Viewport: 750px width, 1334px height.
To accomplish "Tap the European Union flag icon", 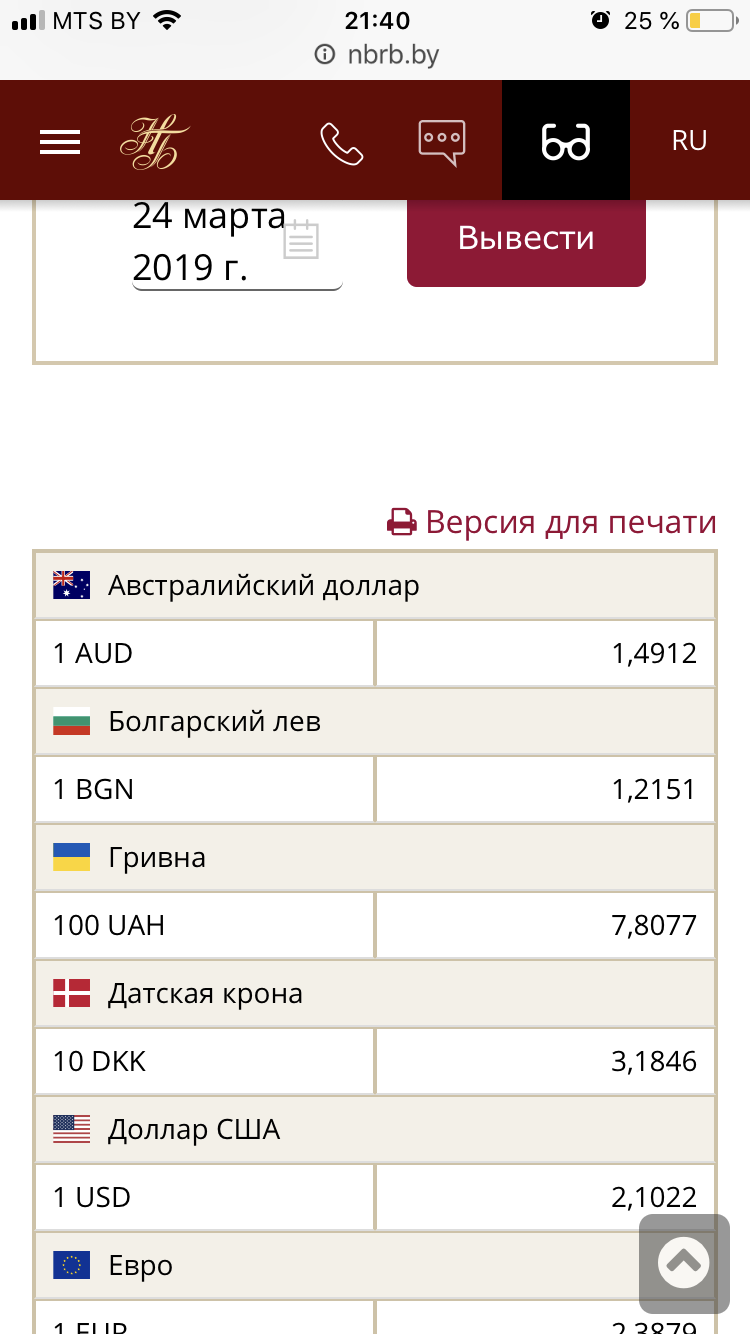I will tap(72, 1265).
